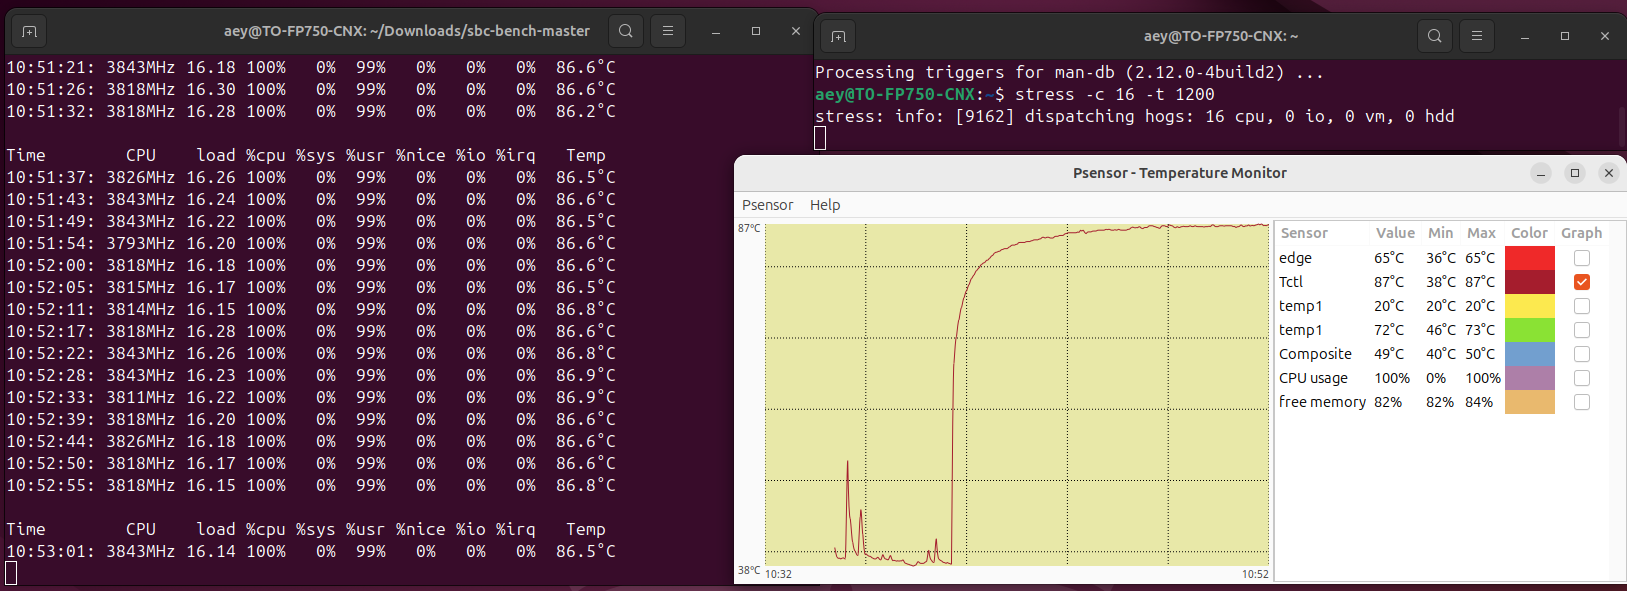Click red color swatch for edge sensor
Viewport: 1627px width, 591px height.
pos(1530,258)
